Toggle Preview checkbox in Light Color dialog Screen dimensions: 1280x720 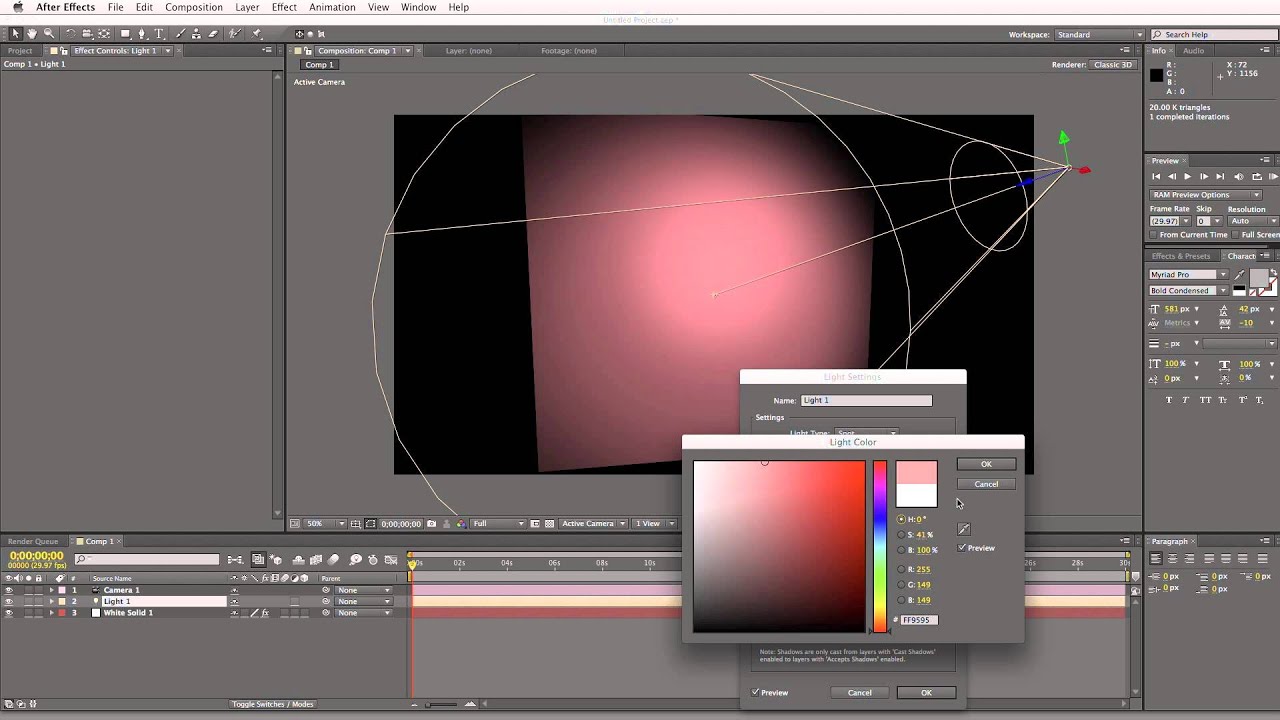click(x=962, y=548)
